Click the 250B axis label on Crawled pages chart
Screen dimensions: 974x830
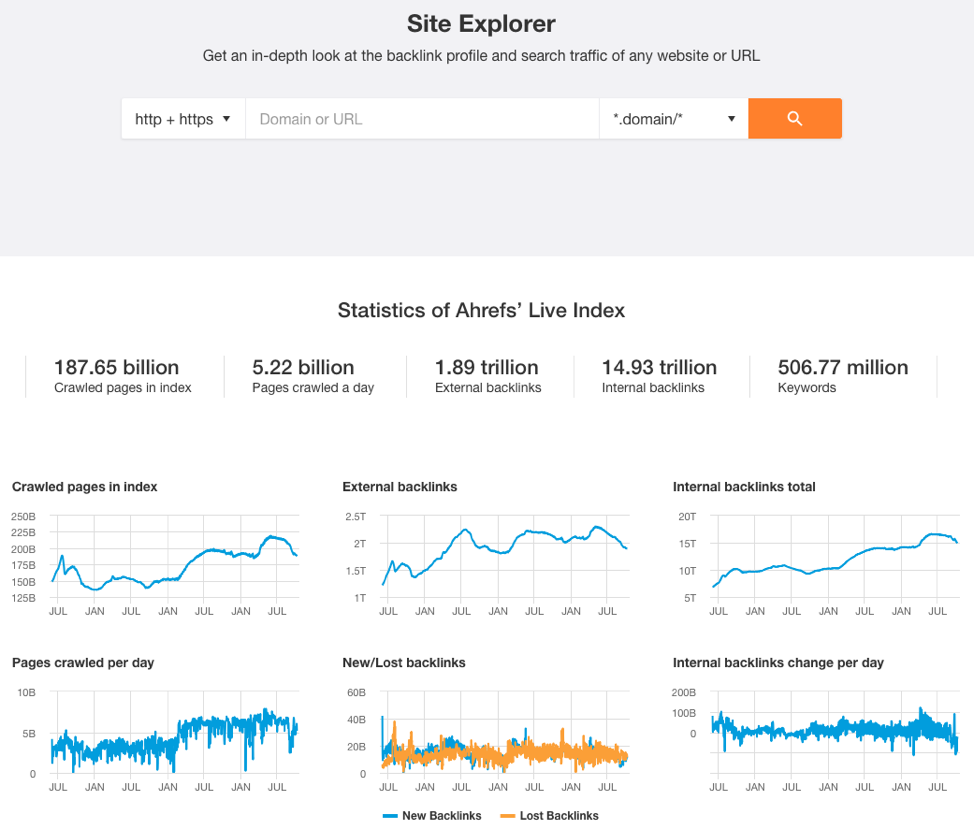pos(24,516)
